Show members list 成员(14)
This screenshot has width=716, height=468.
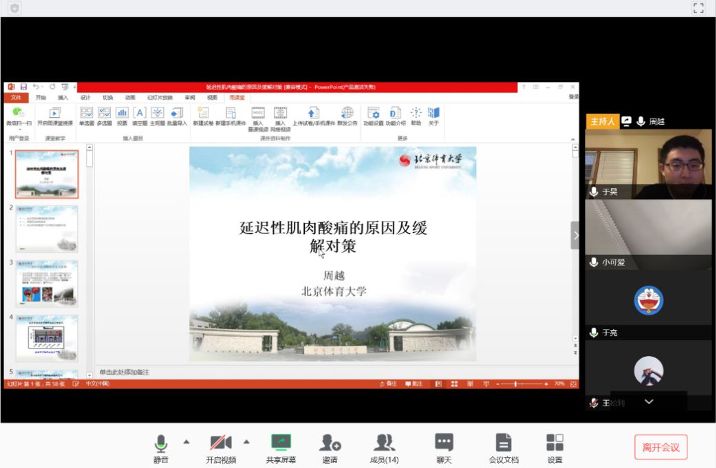pyautogui.click(x=384, y=447)
